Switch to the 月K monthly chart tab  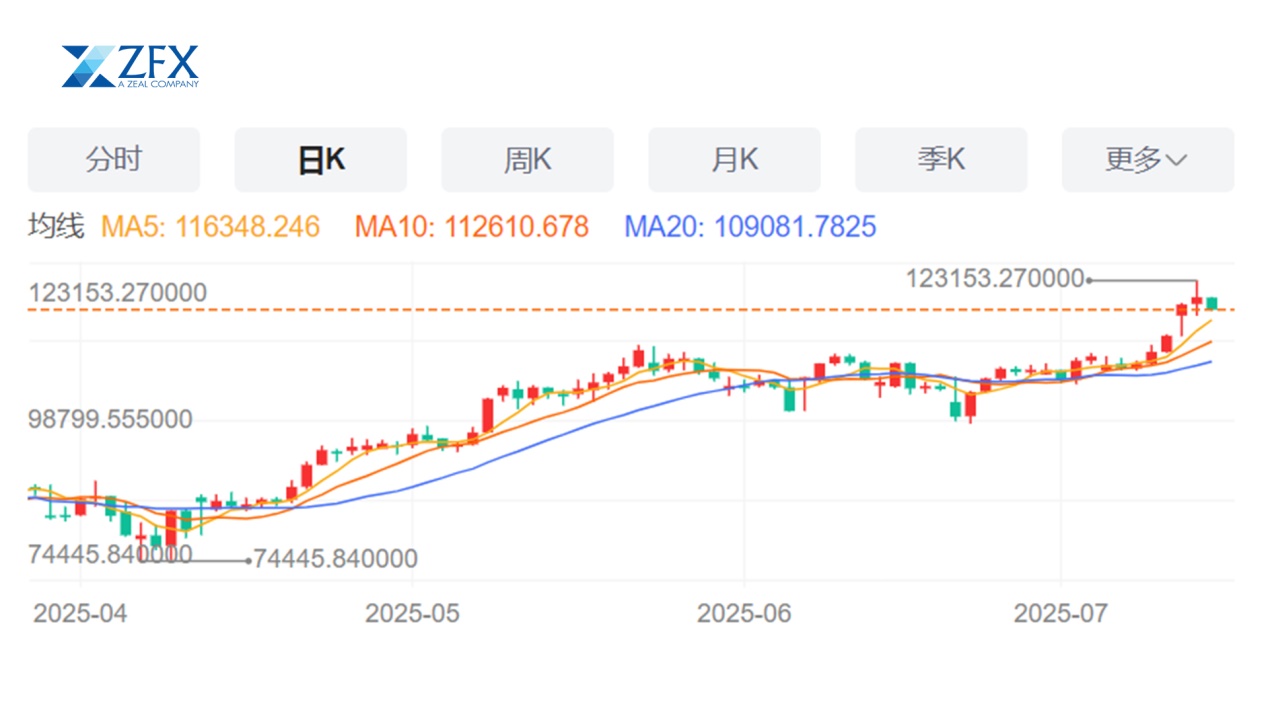tap(735, 160)
